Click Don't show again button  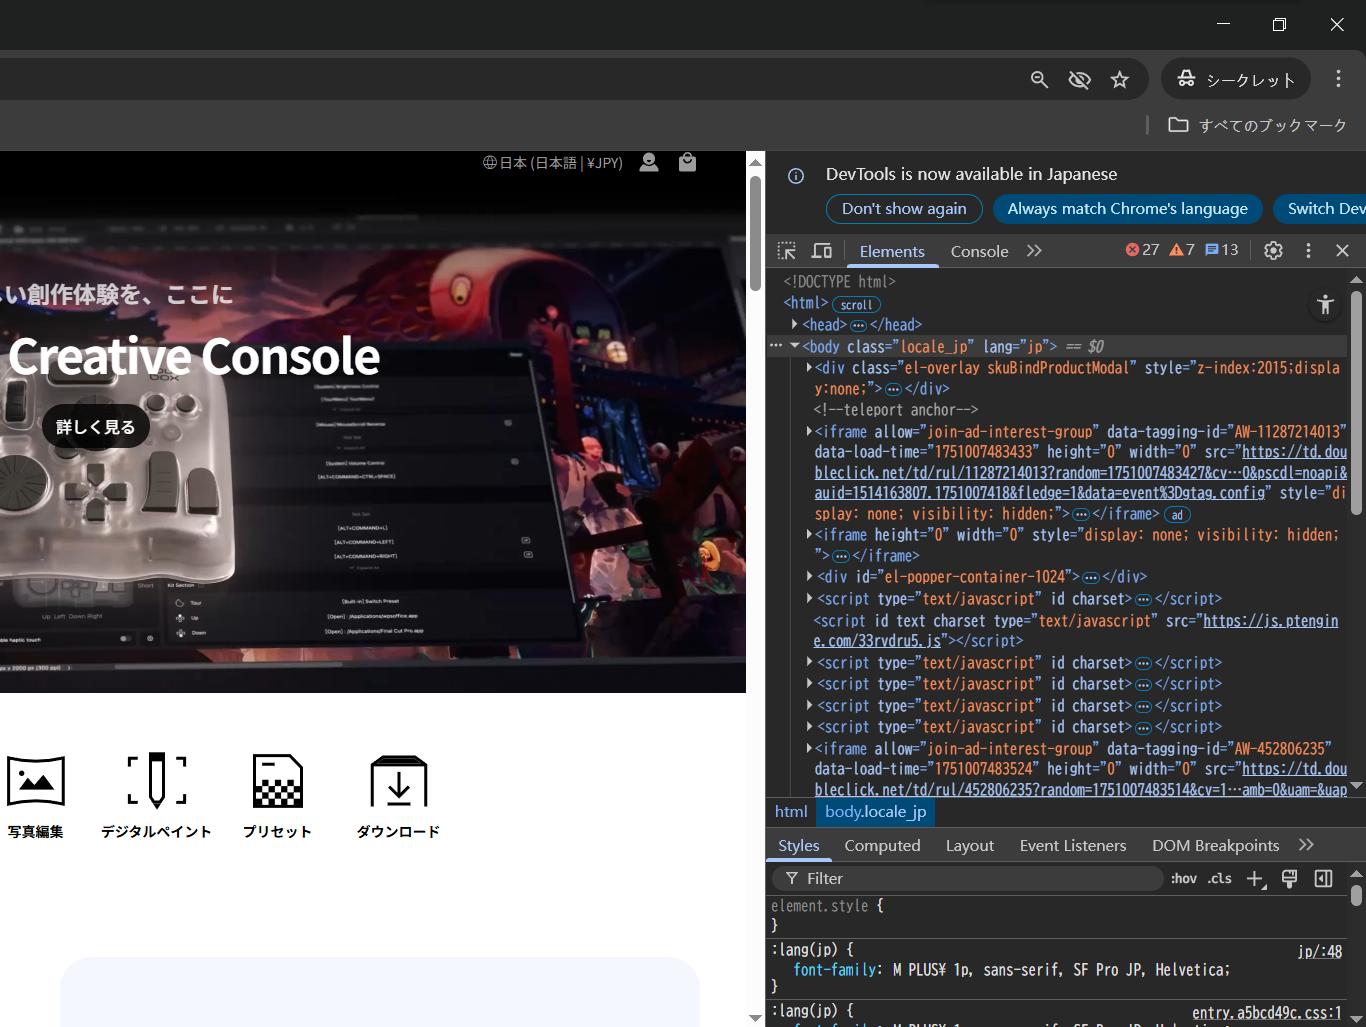click(904, 208)
